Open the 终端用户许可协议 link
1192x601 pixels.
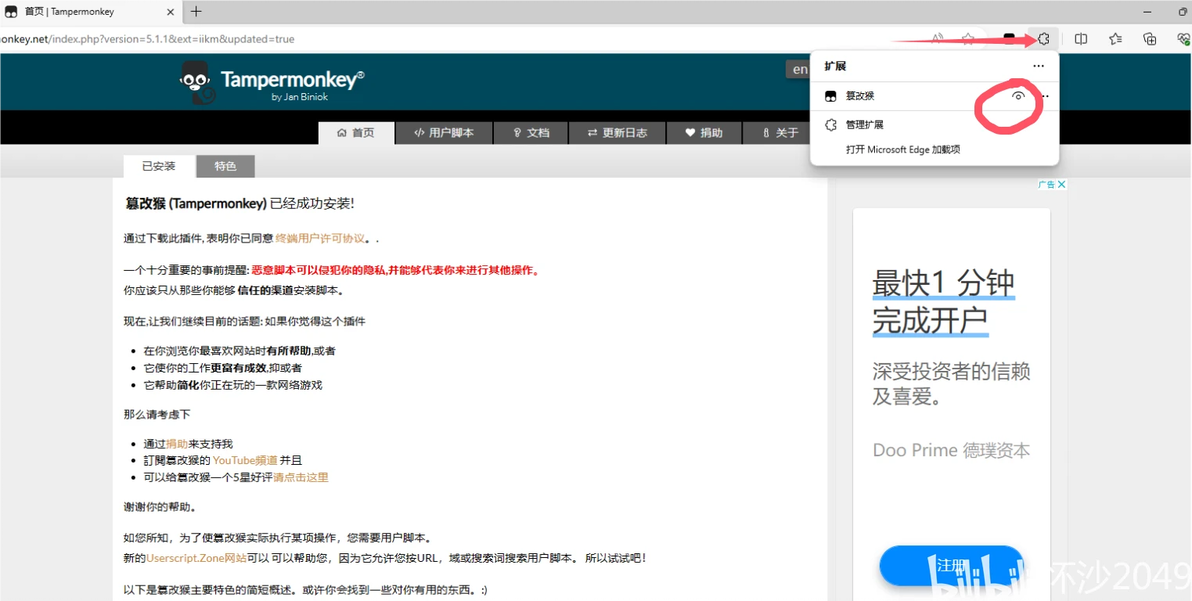pos(320,238)
